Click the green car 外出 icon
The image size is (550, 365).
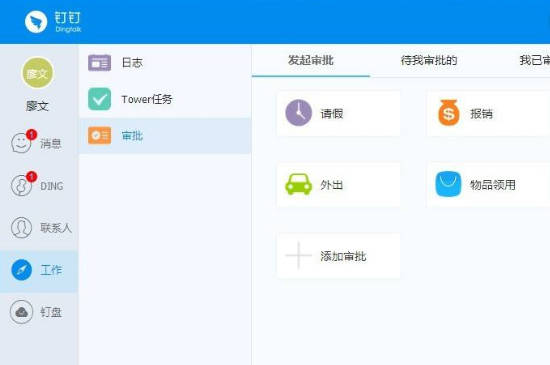pyautogui.click(x=299, y=184)
